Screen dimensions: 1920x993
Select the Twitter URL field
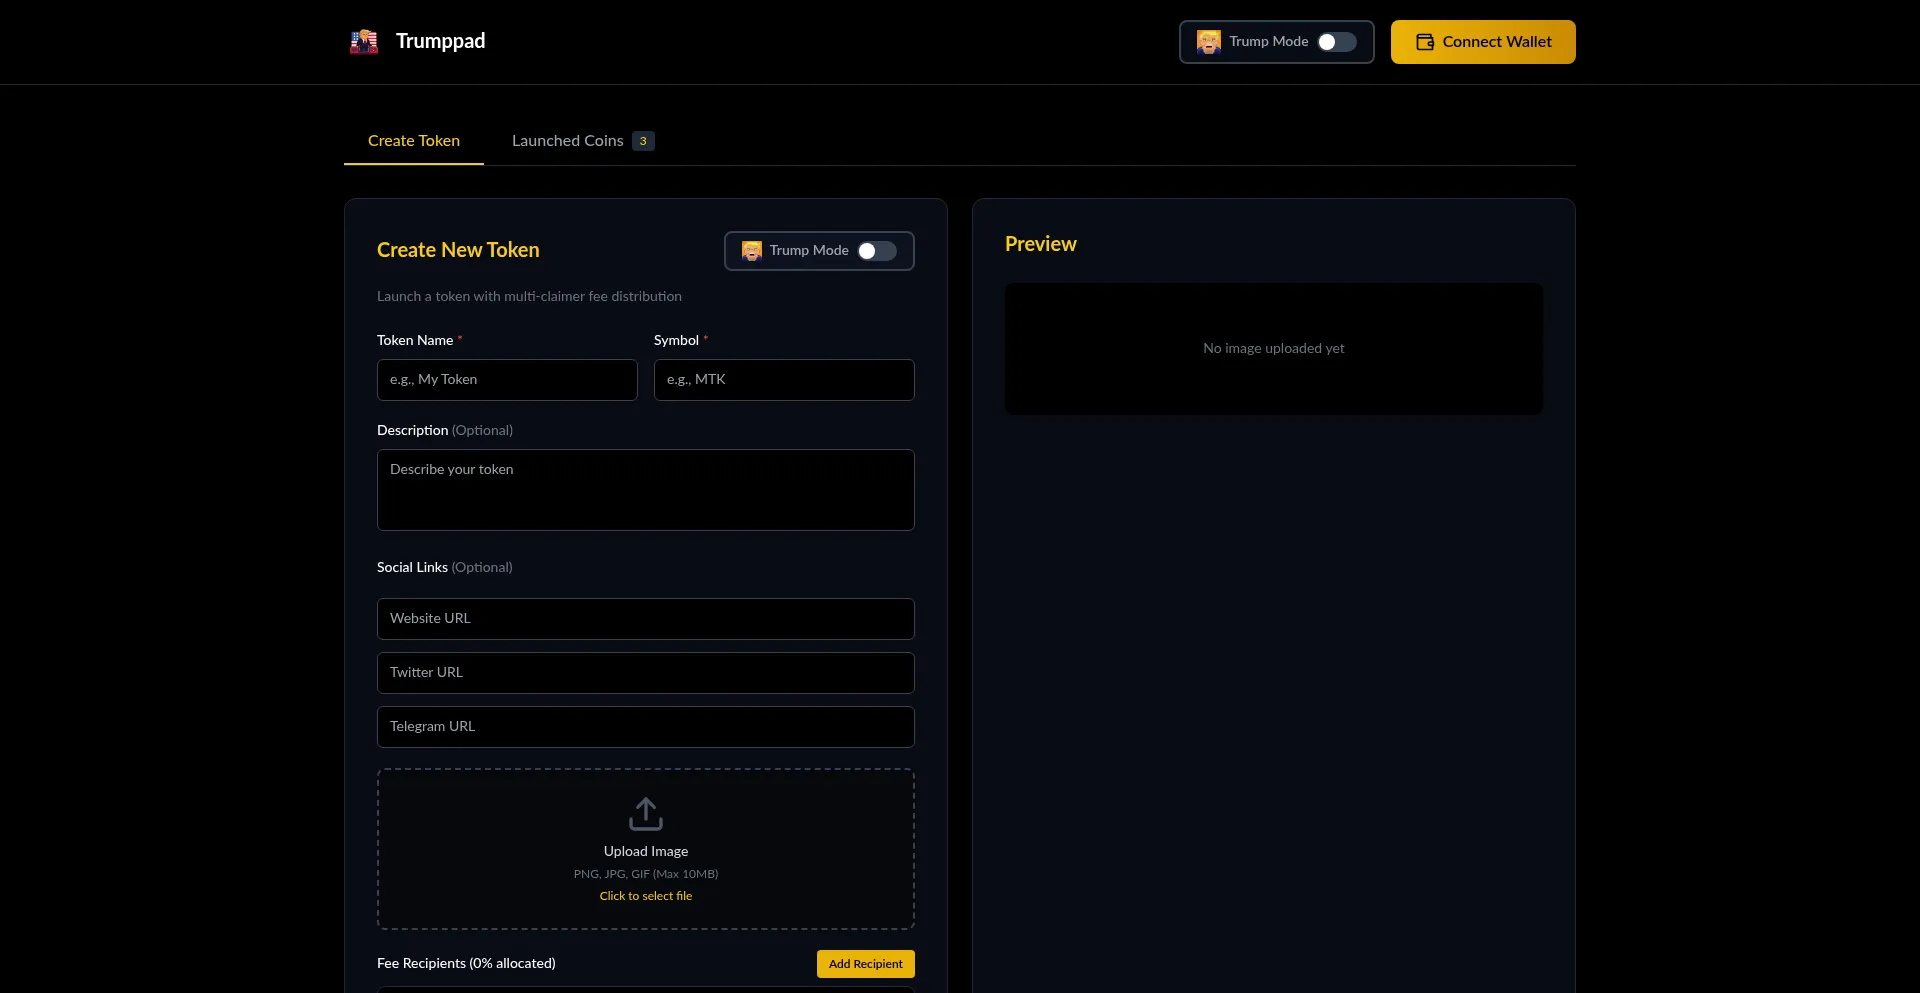[x=646, y=673]
